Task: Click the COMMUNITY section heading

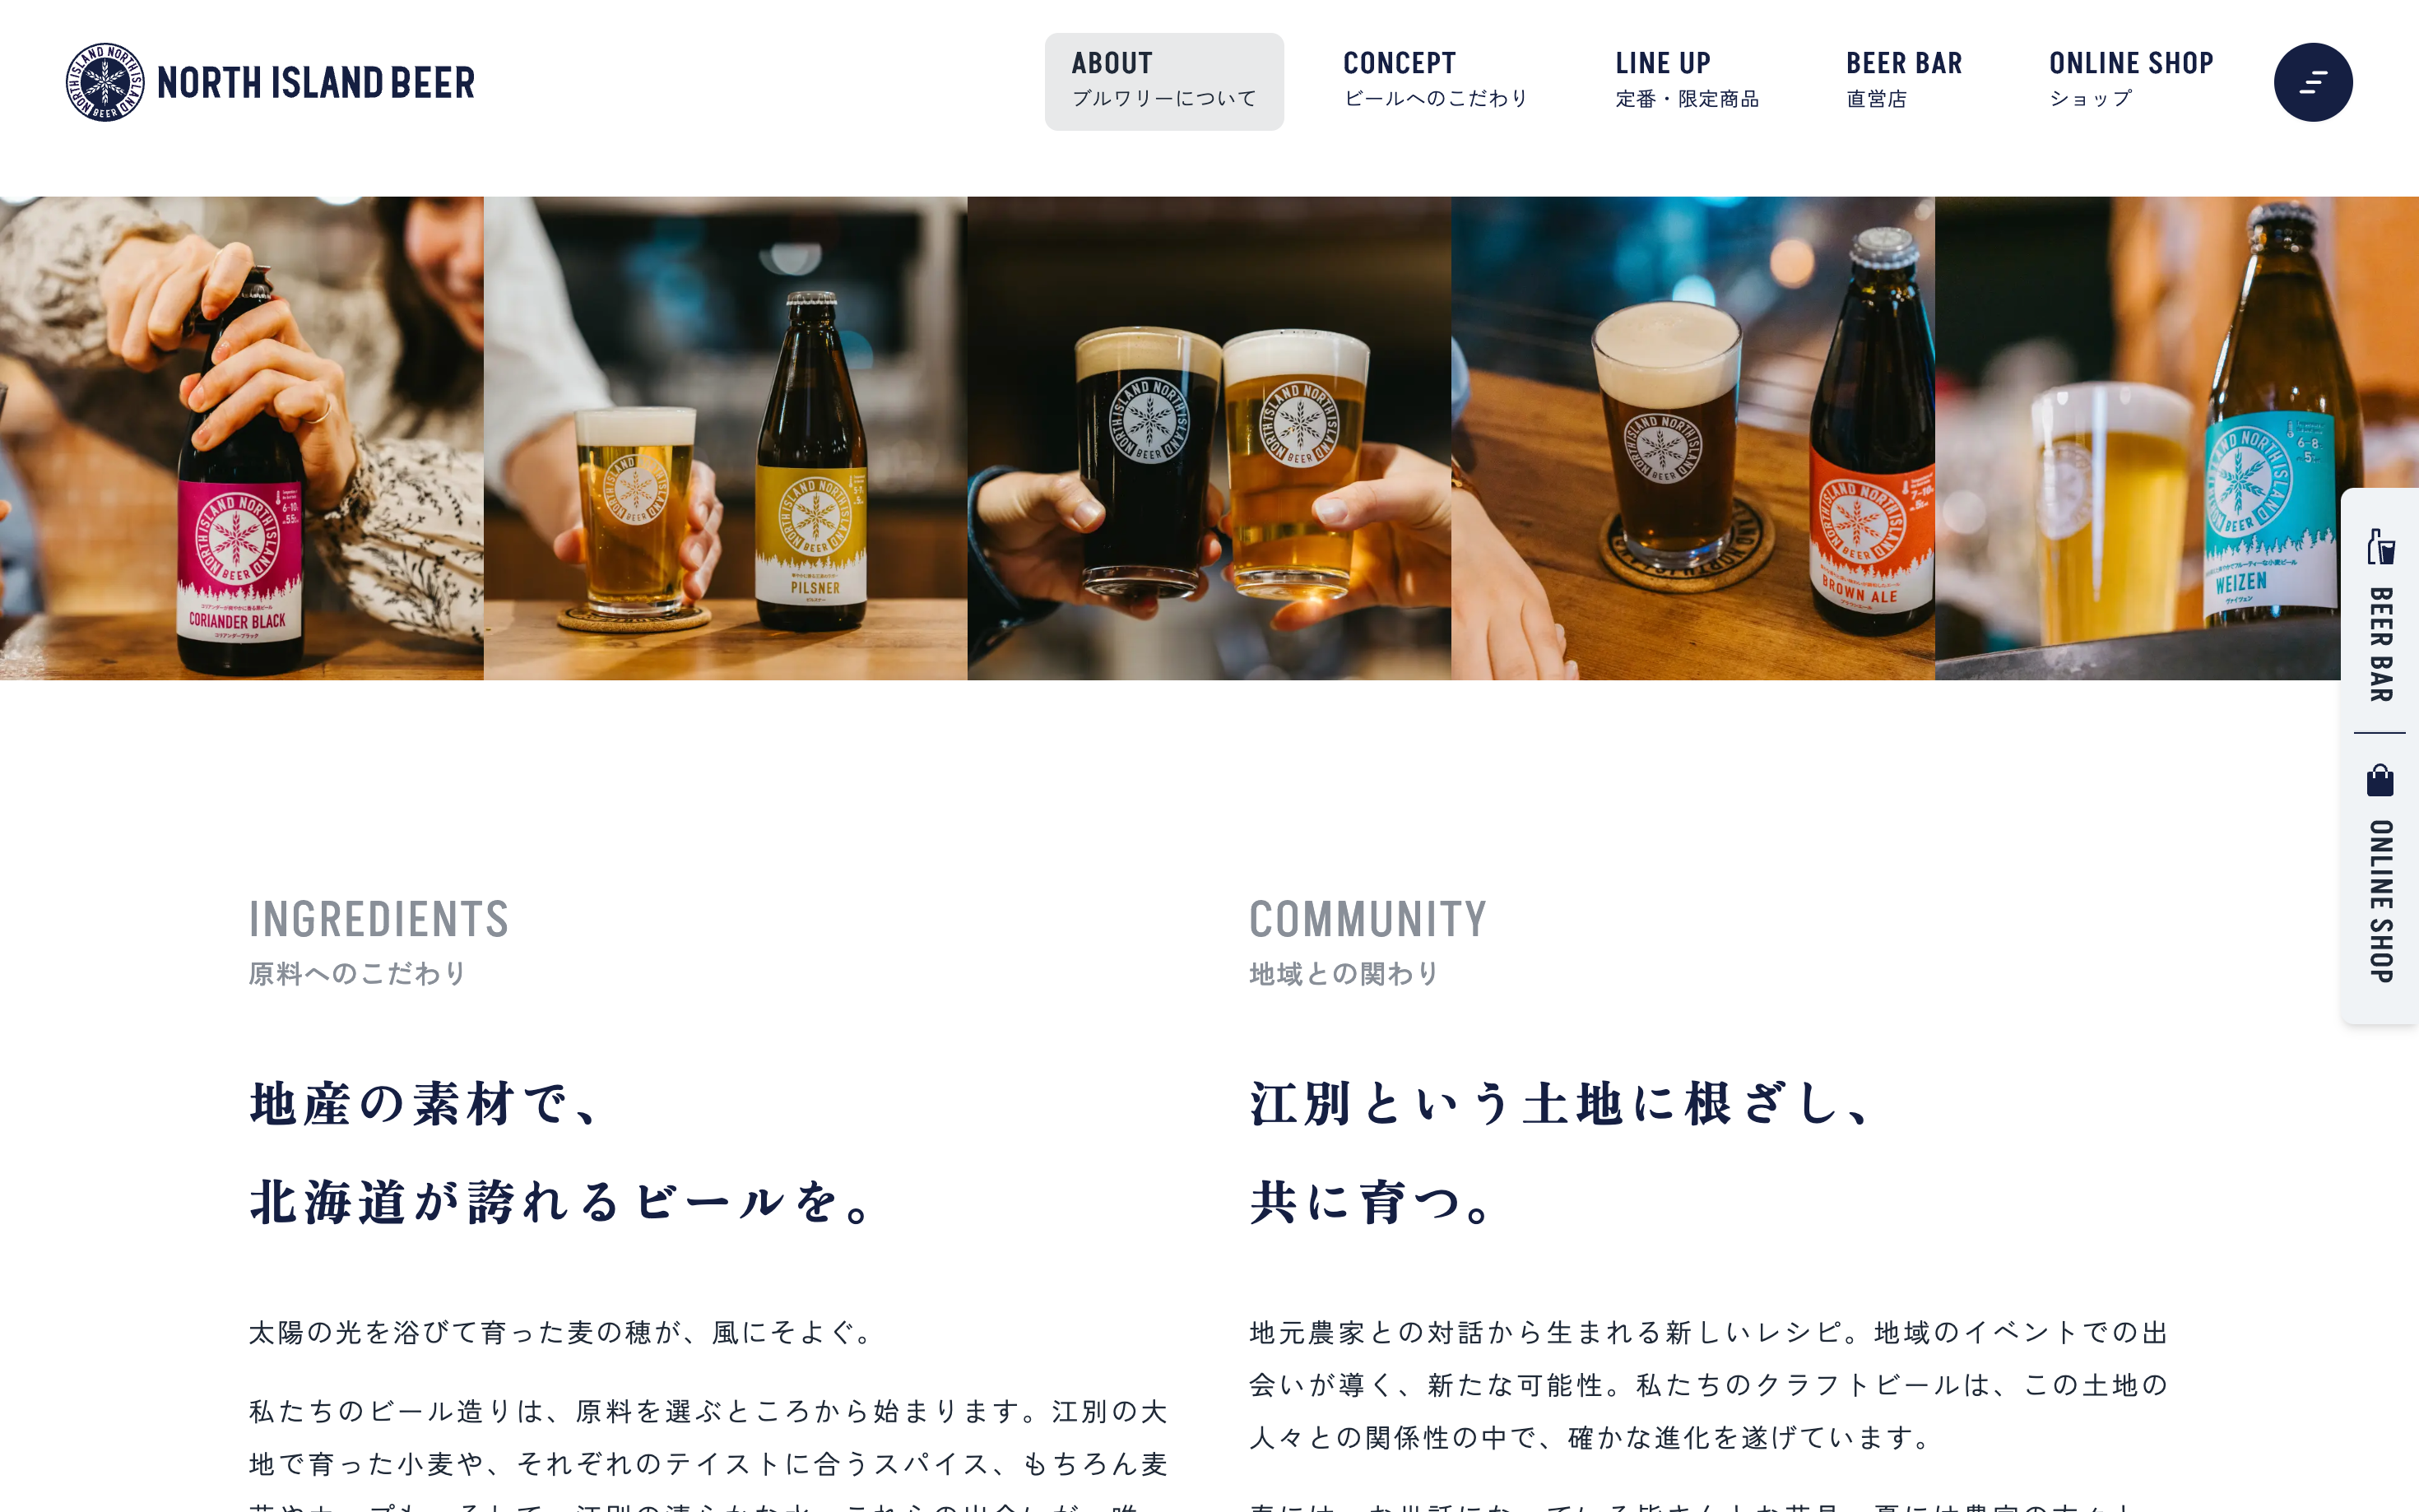Action: click(x=1368, y=919)
